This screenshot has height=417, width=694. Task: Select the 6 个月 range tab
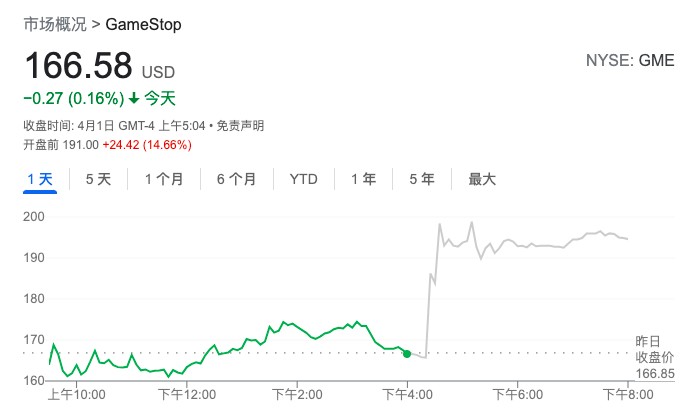click(x=236, y=180)
